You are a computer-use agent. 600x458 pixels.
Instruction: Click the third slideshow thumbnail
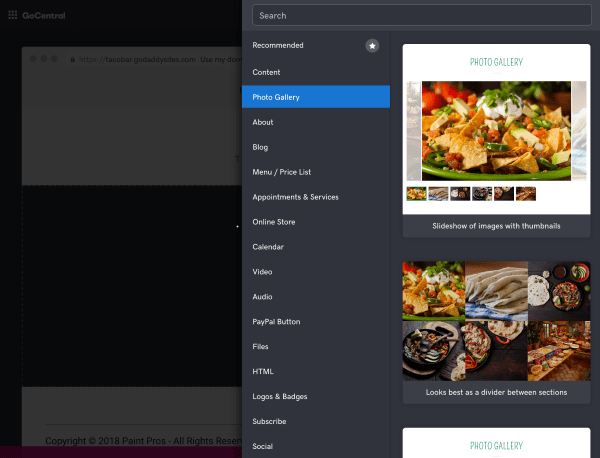[460, 194]
